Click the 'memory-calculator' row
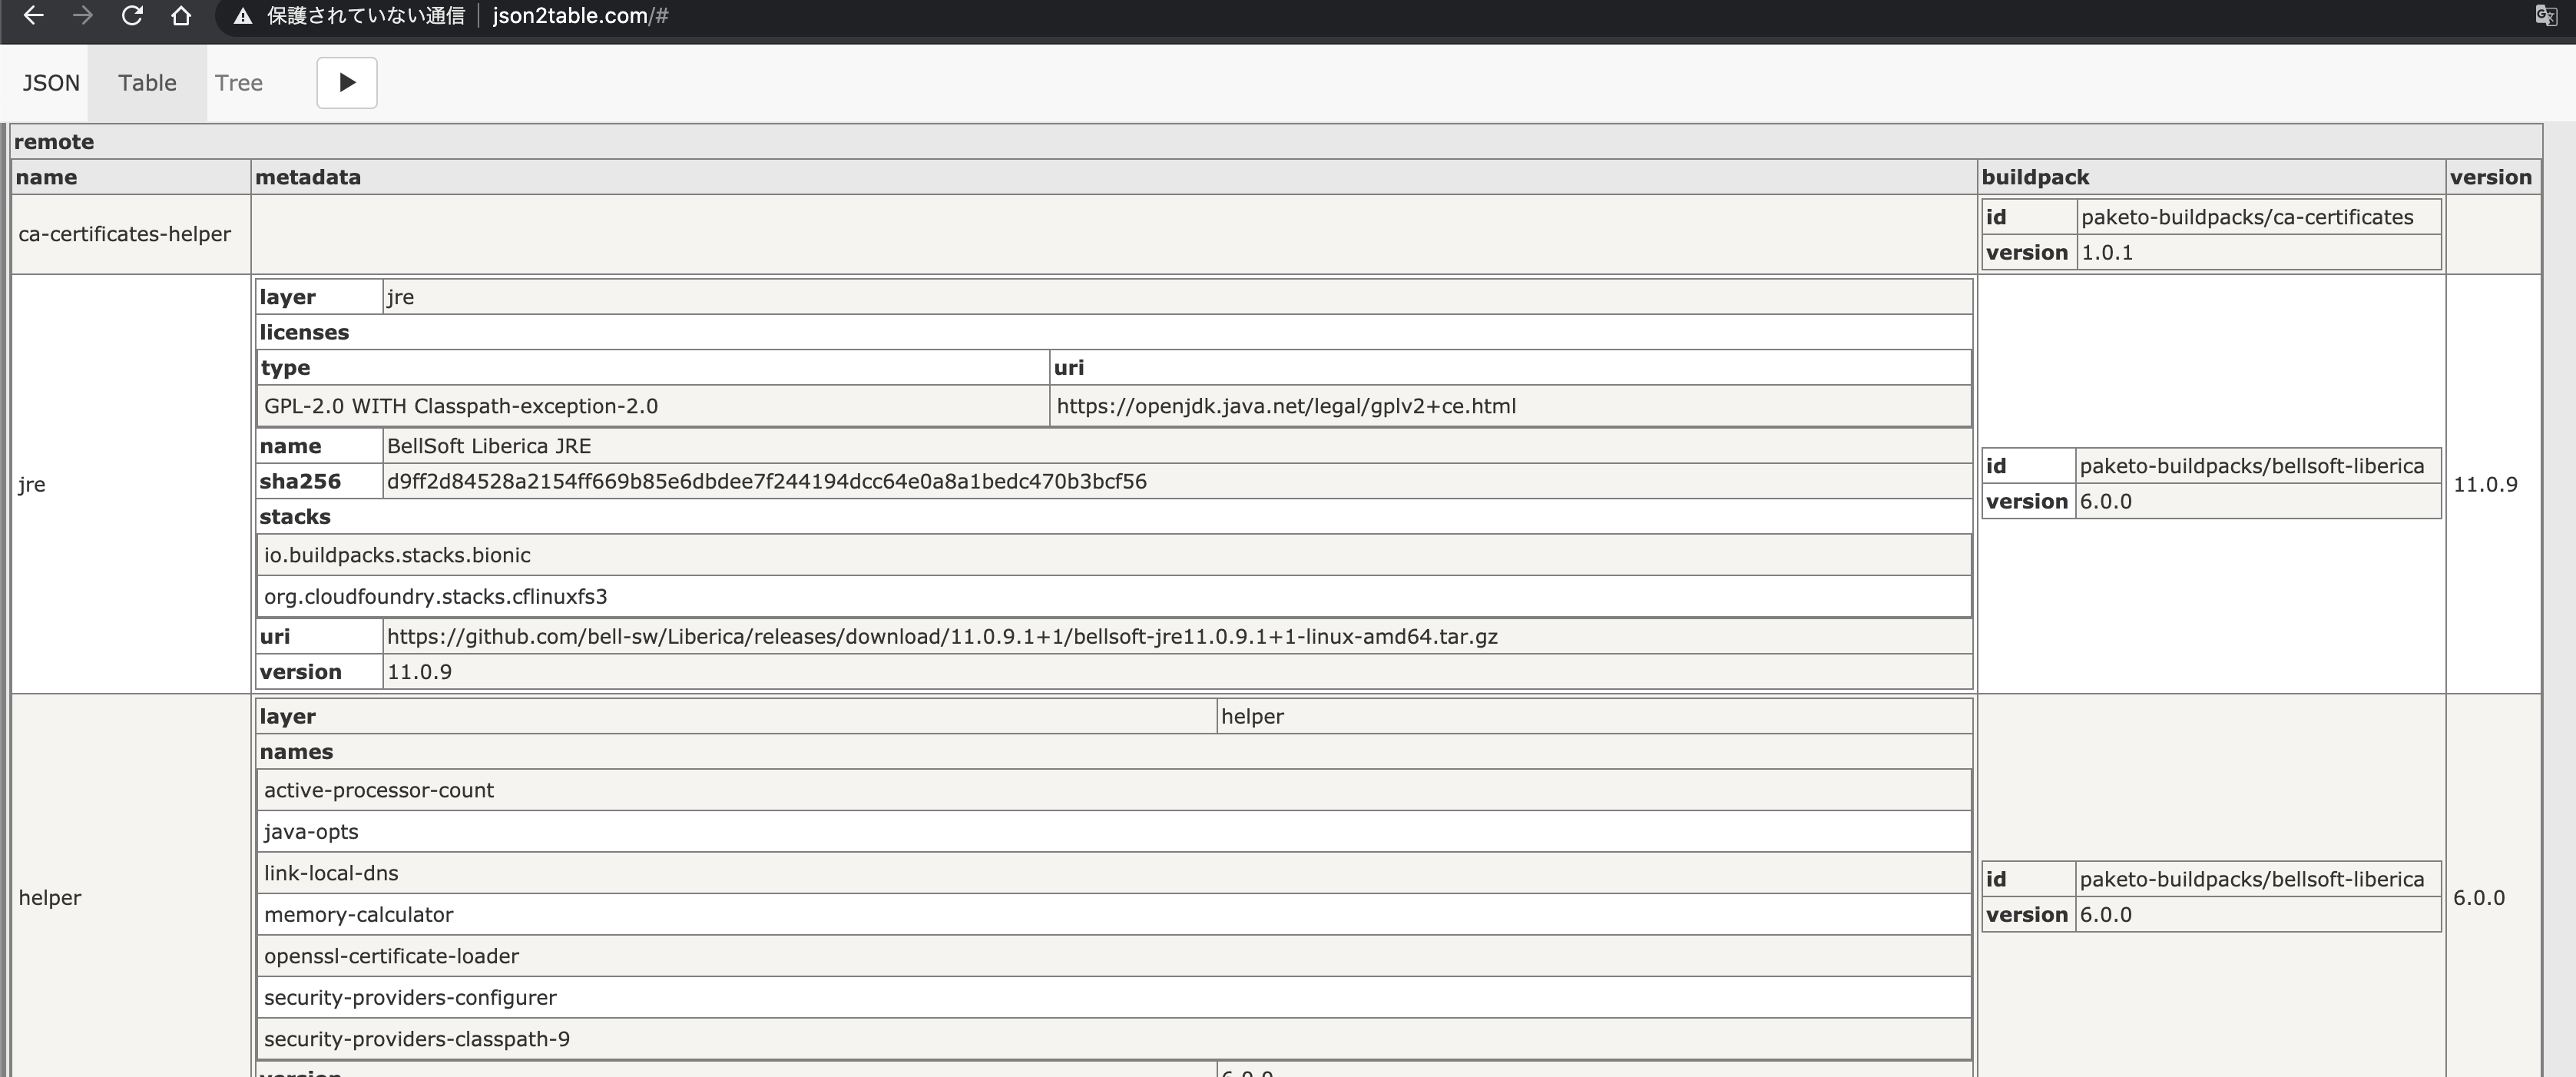This screenshot has height=1077, width=2576. pos(1114,915)
